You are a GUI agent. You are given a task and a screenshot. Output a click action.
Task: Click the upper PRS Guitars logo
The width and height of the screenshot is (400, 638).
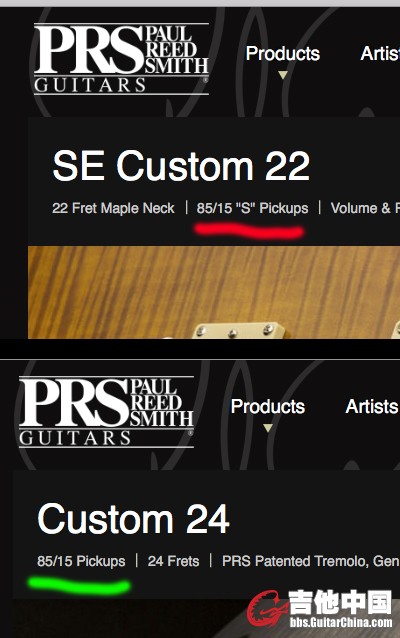tap(121, 59)
